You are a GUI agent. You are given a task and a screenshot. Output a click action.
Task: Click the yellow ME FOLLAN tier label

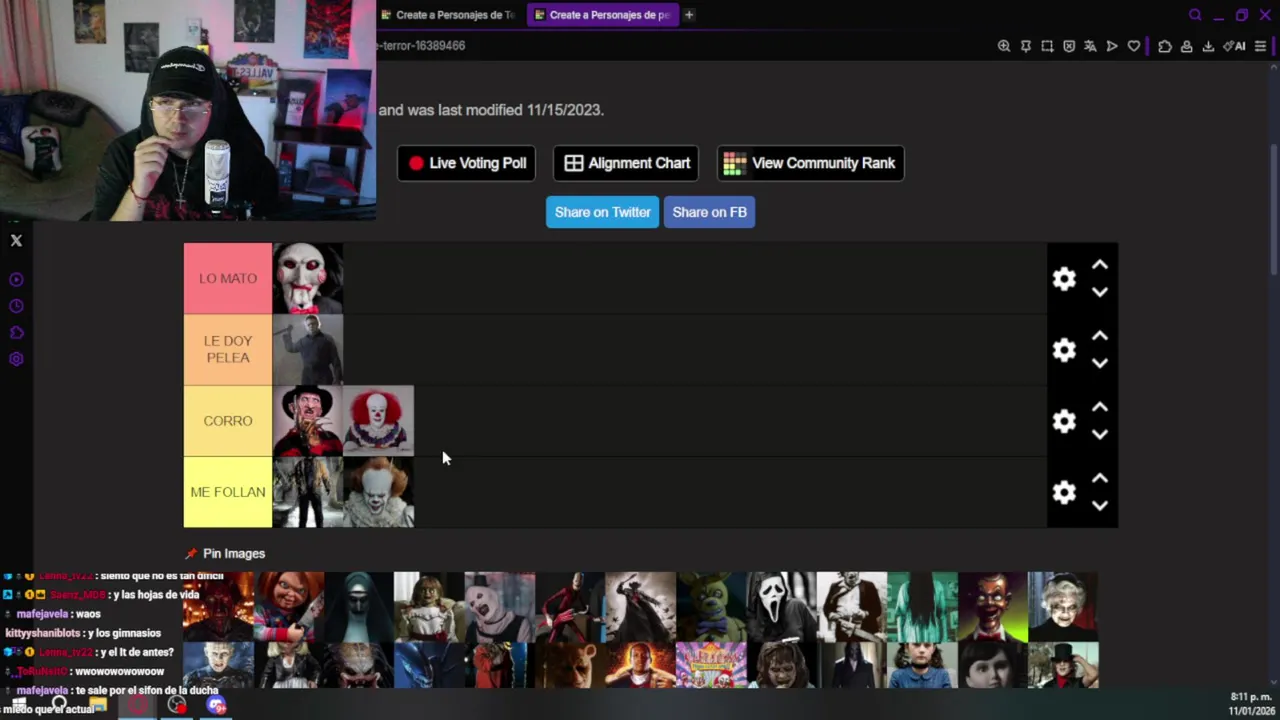click(228, 492)
